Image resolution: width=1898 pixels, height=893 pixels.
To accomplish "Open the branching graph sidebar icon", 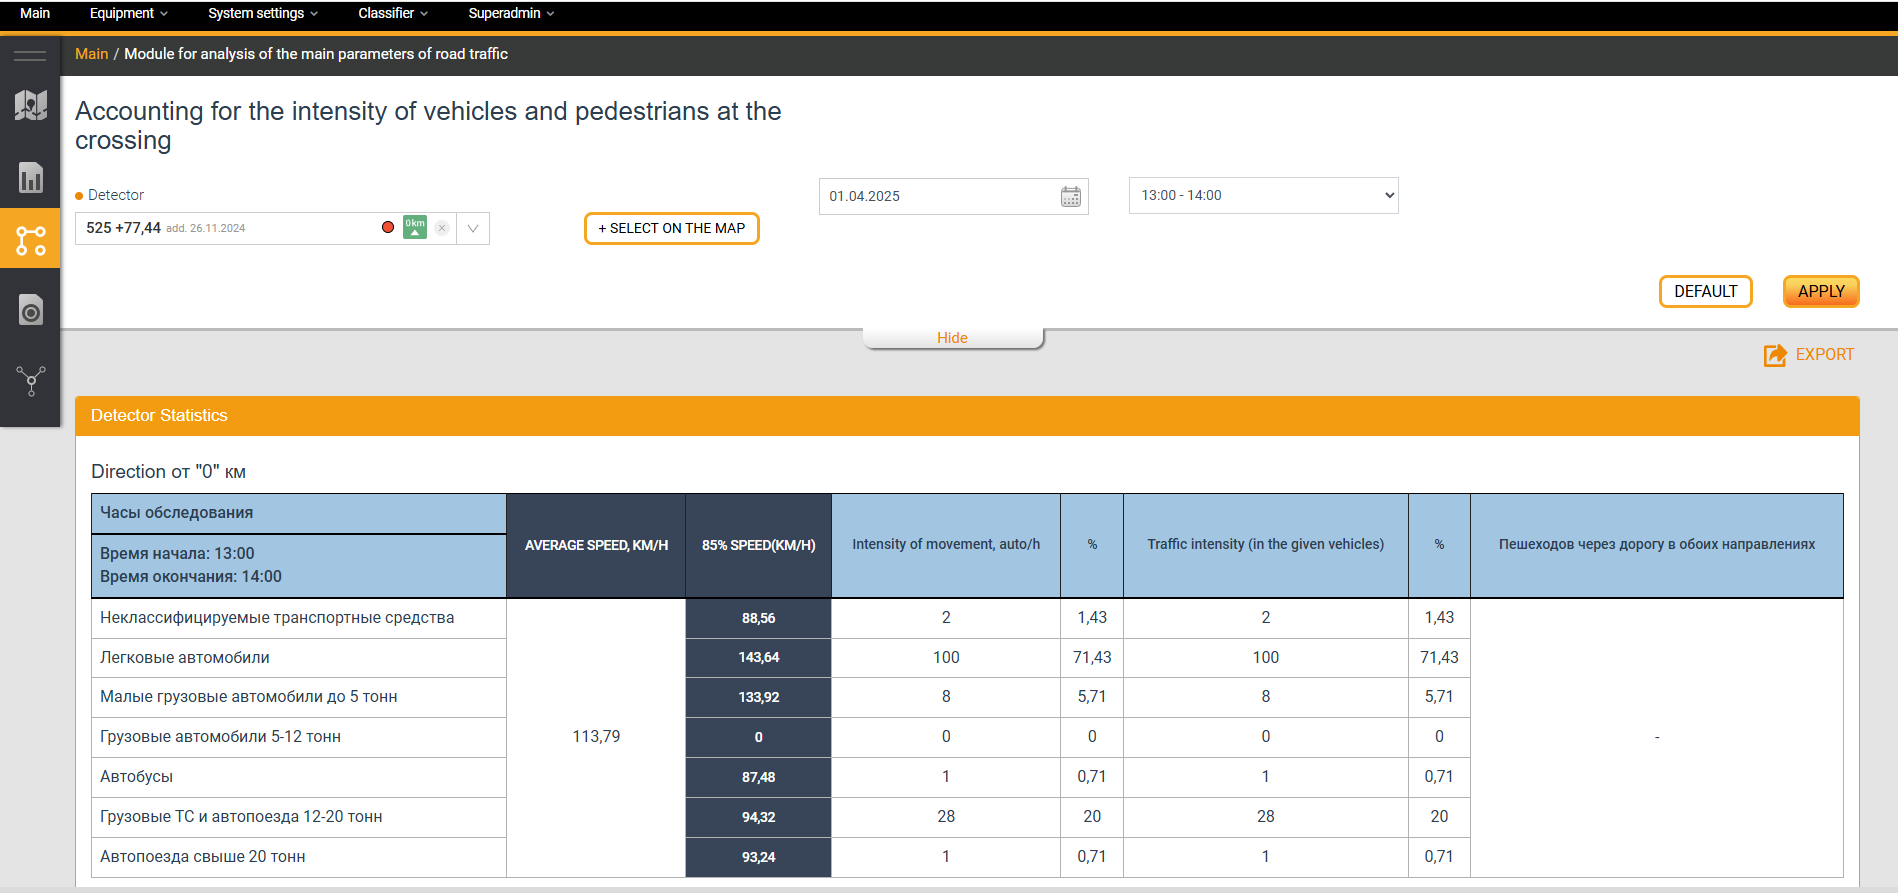I will coord(30,381).
